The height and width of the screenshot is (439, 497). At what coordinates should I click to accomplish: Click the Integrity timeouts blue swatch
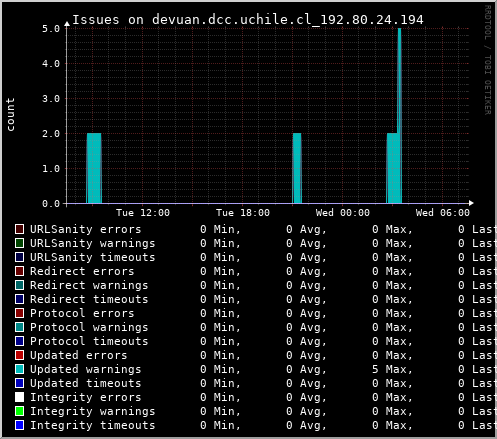19,425
